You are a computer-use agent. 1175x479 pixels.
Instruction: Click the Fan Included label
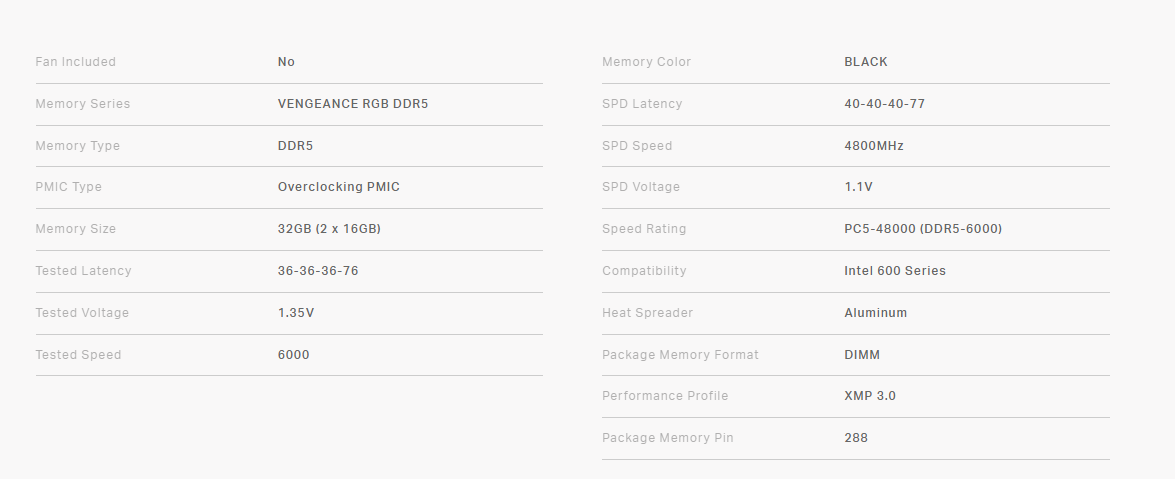point(76,62)
